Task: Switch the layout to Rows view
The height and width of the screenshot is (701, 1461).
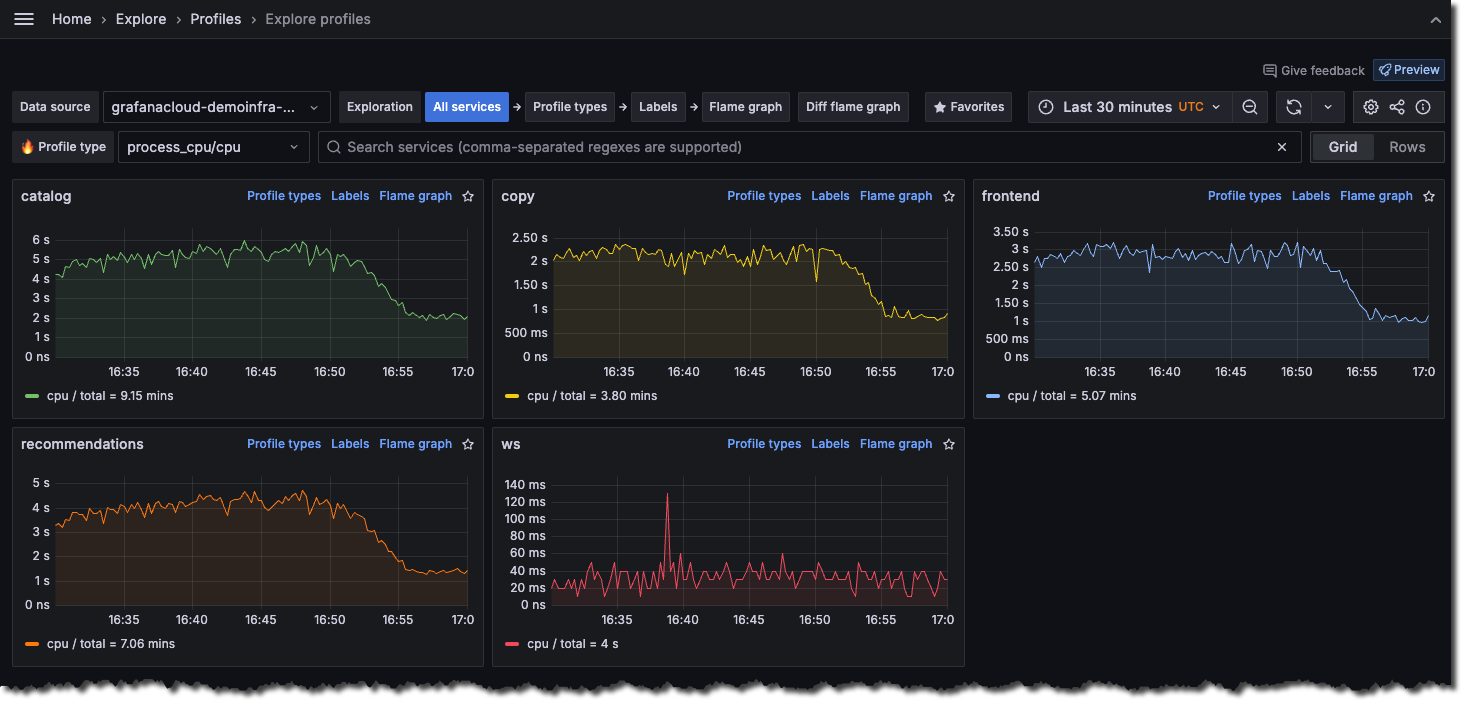Action: [x=1407, y=147]
